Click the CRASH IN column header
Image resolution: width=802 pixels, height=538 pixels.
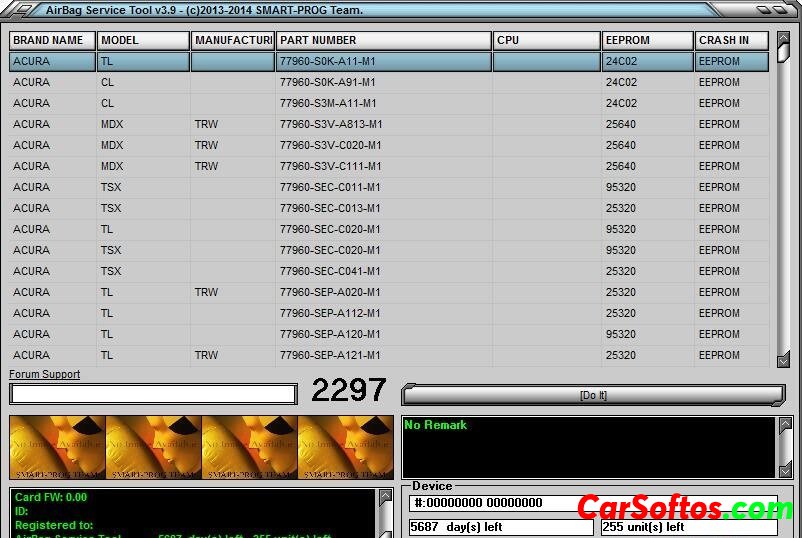(731, 41)
